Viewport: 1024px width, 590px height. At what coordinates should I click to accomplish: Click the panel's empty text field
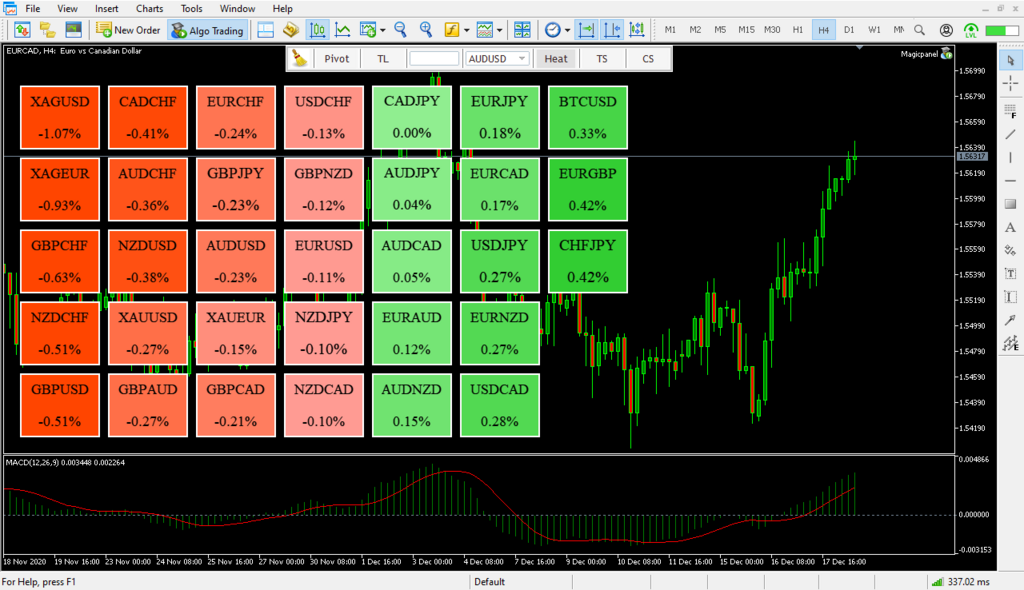point(434,58)
